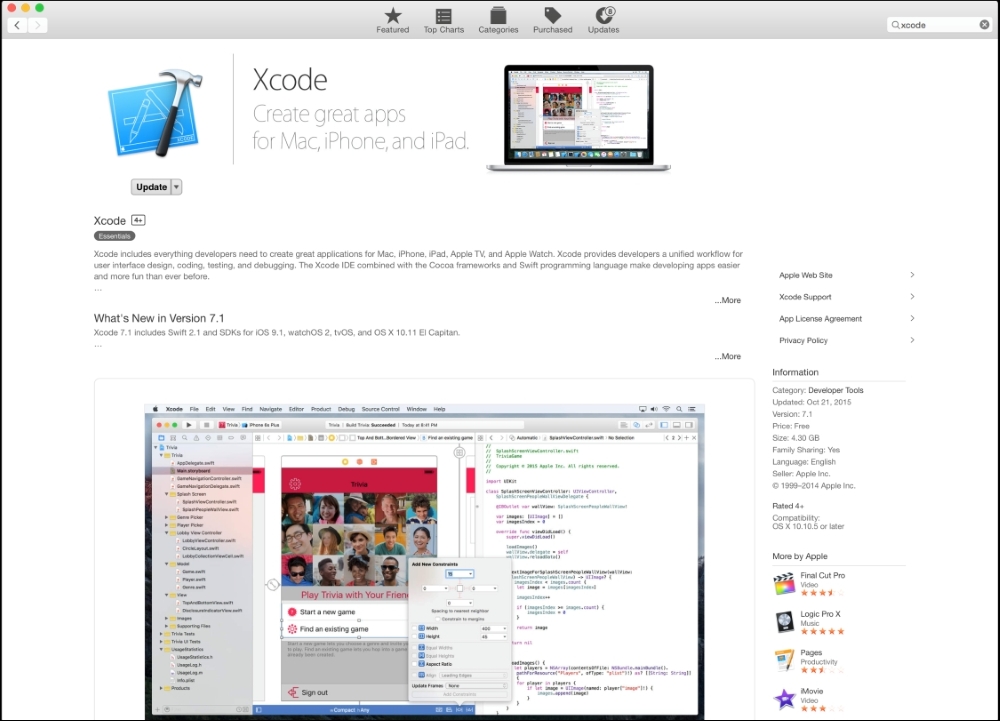Viewport: 1000px width, 721px height.
Task: Click What's New in Version 7.1 heading
Action: tap(159, 318)
